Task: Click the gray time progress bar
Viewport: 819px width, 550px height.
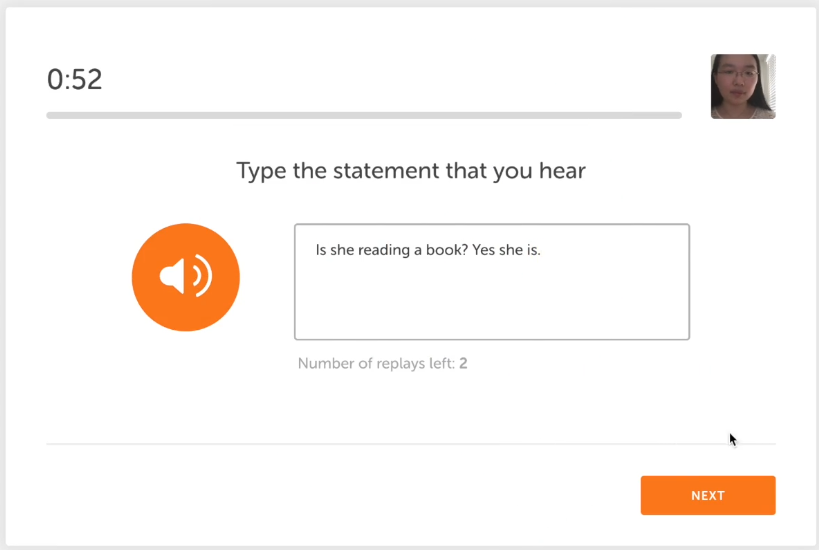Action: 364,115
